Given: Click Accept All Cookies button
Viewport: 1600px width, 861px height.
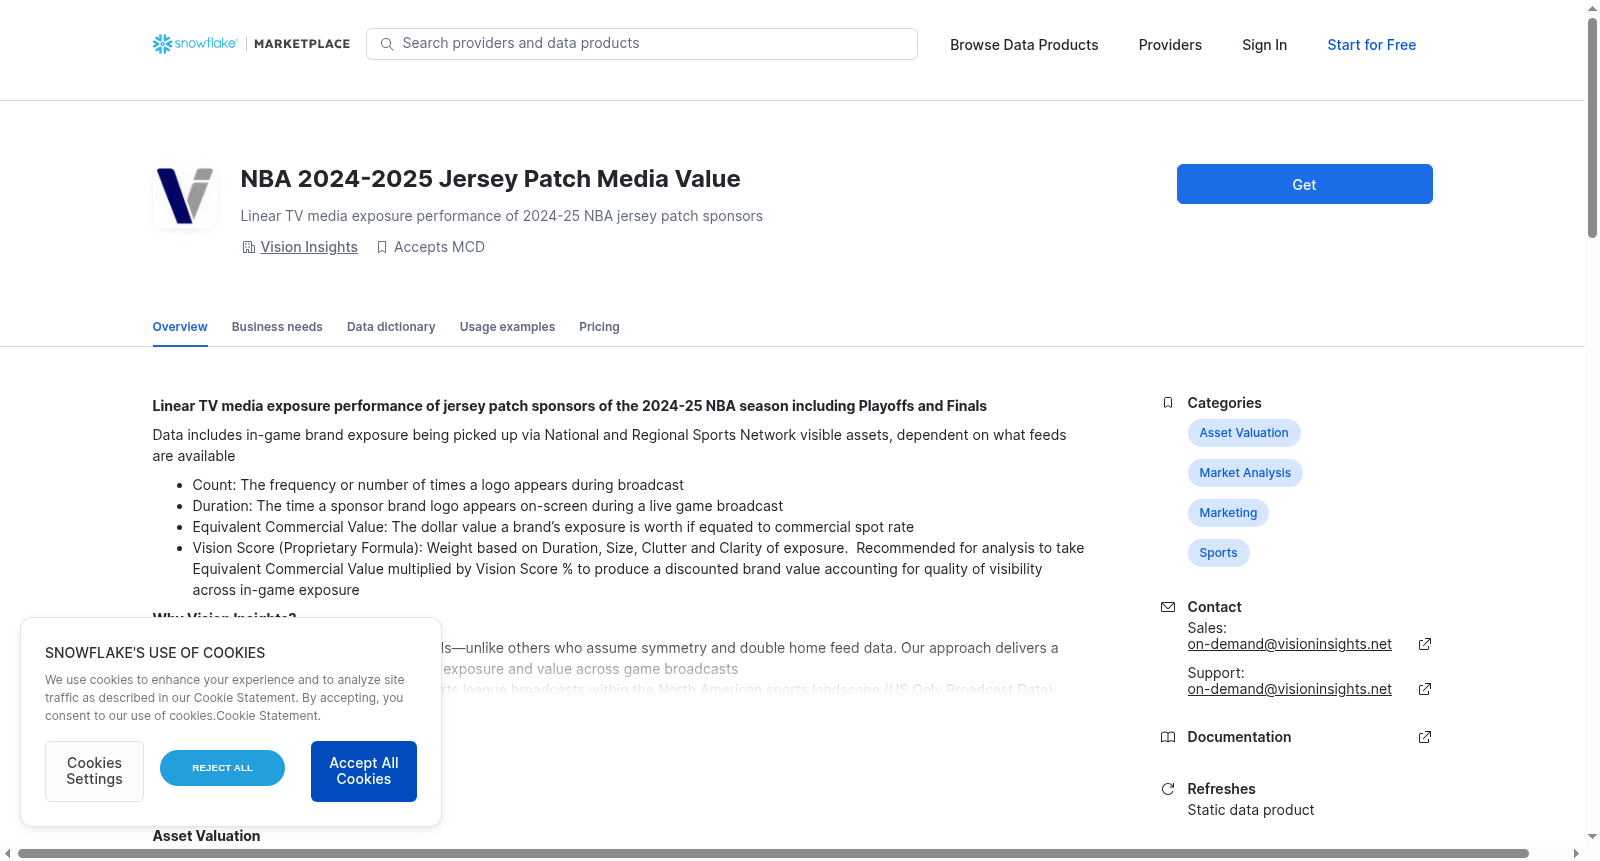Looking at the screenshot, I should click(x=364, y=771).
